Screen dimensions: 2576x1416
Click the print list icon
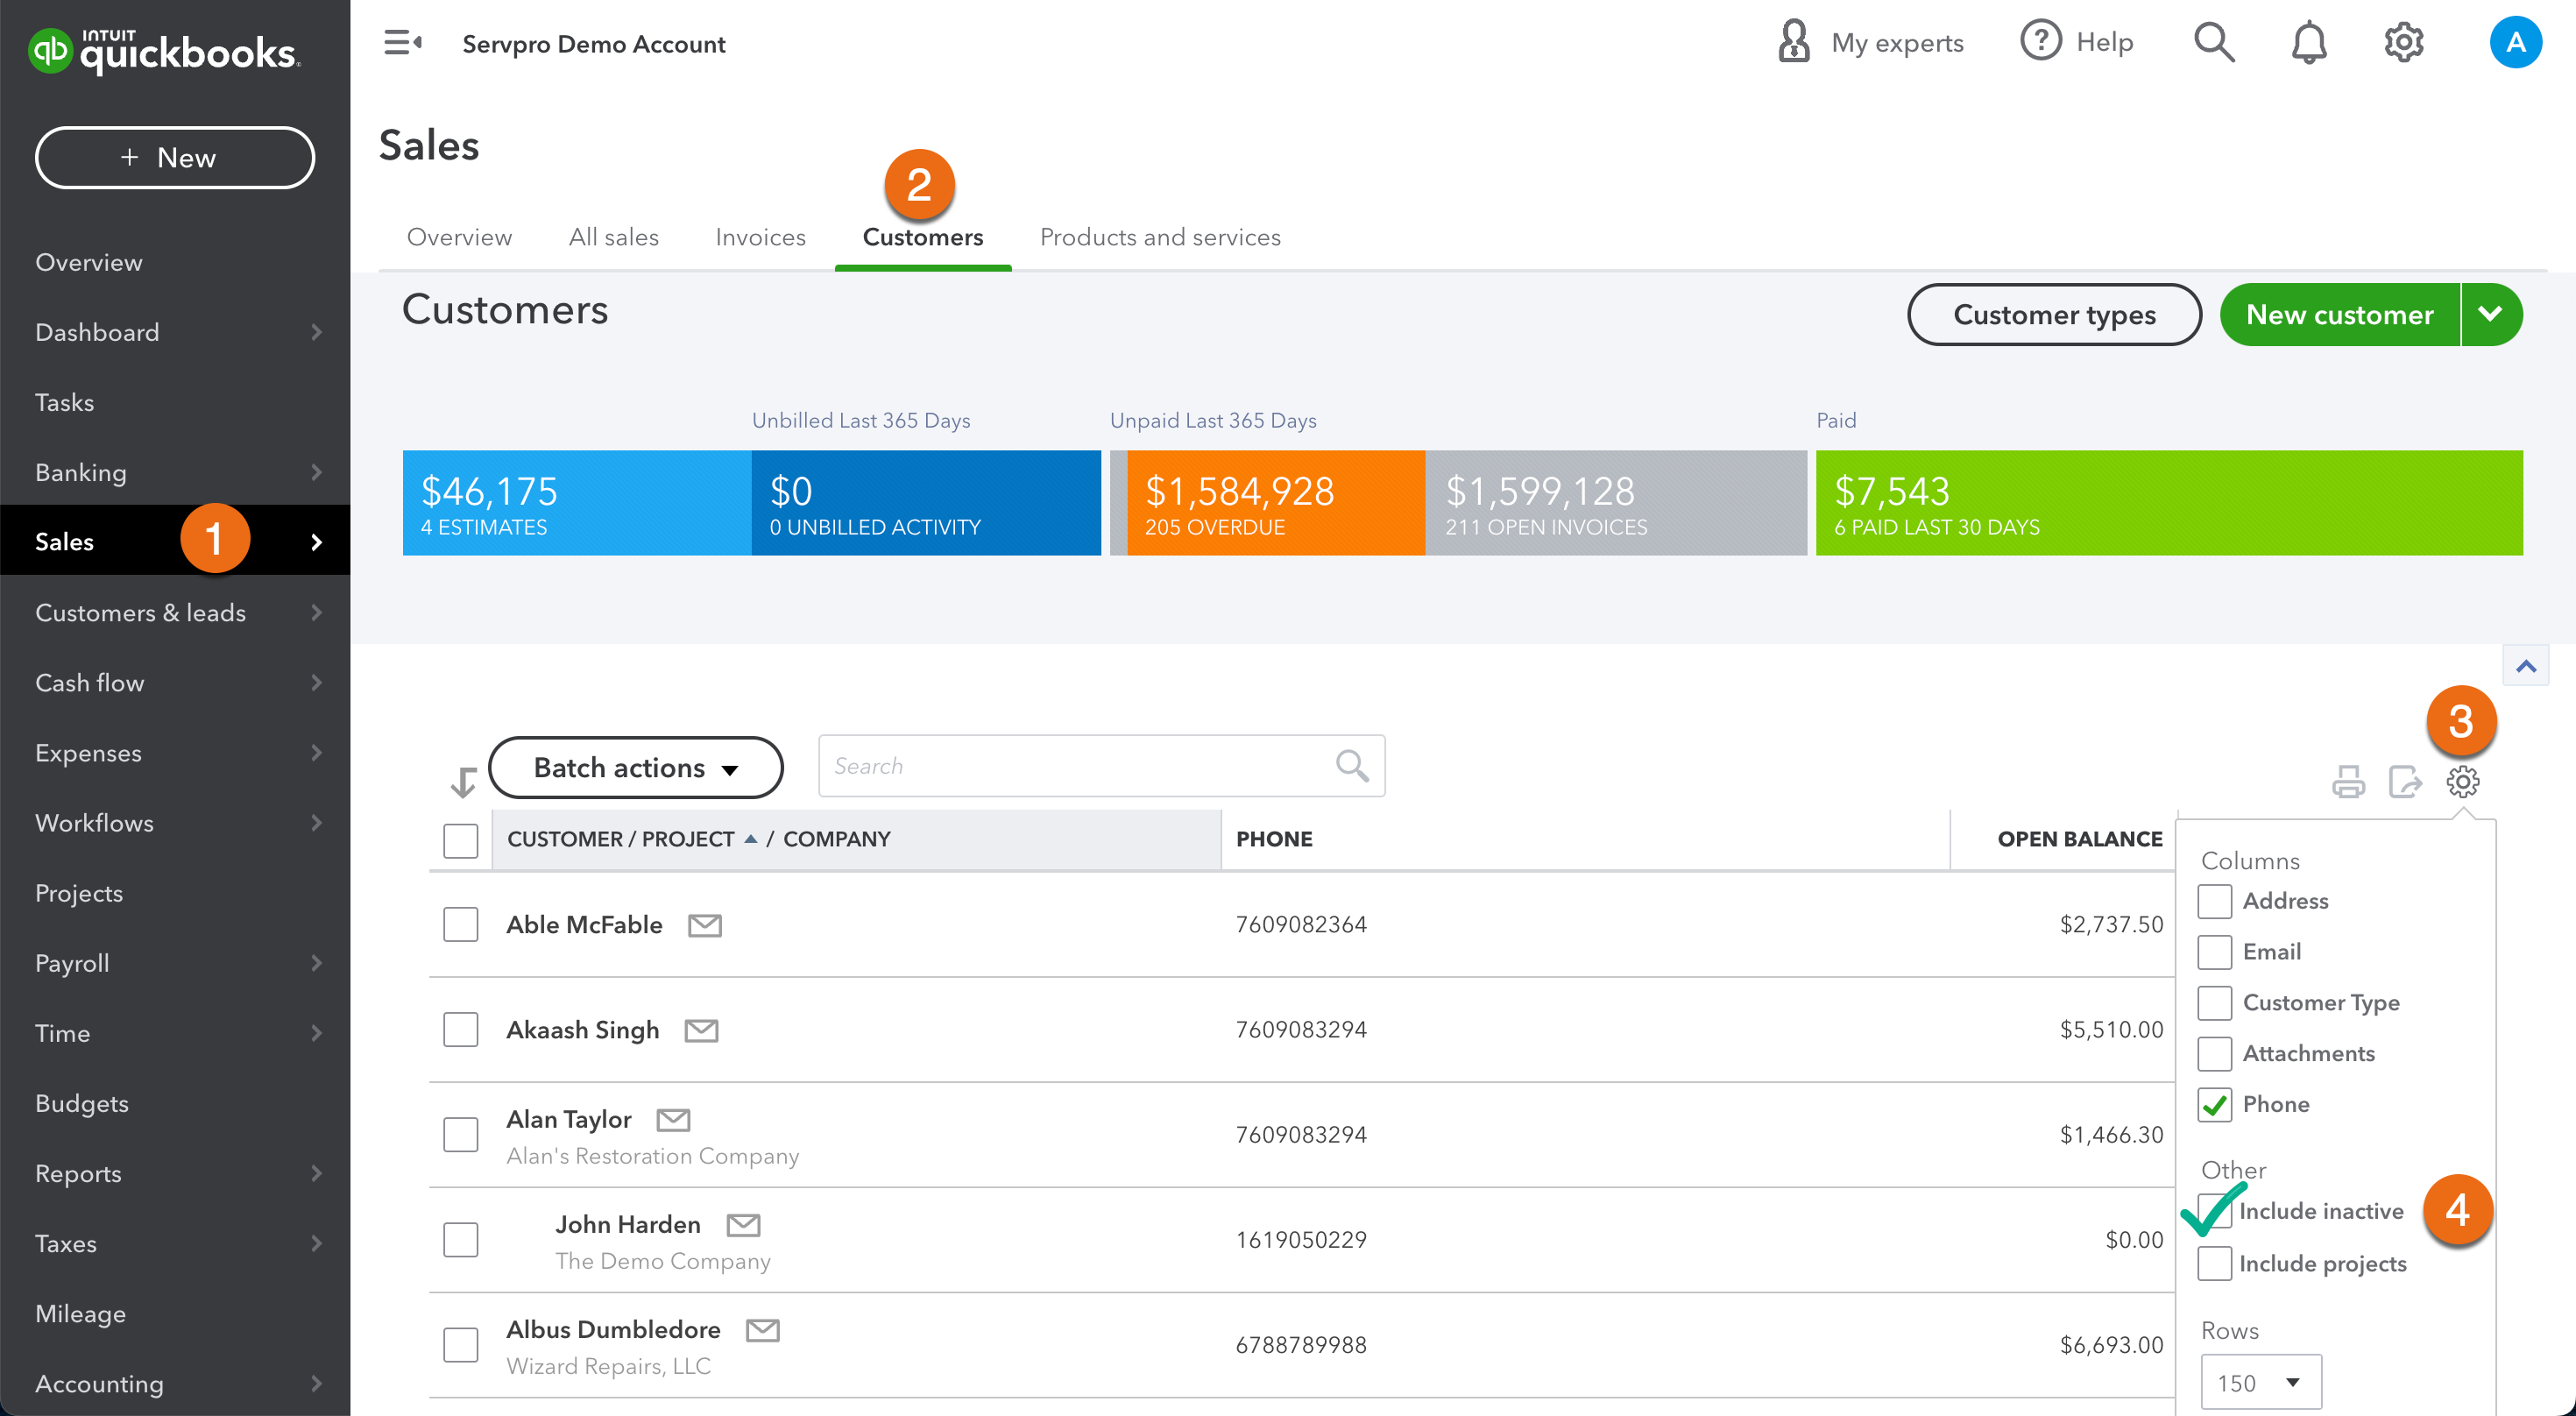click(x=2347, y=781)
